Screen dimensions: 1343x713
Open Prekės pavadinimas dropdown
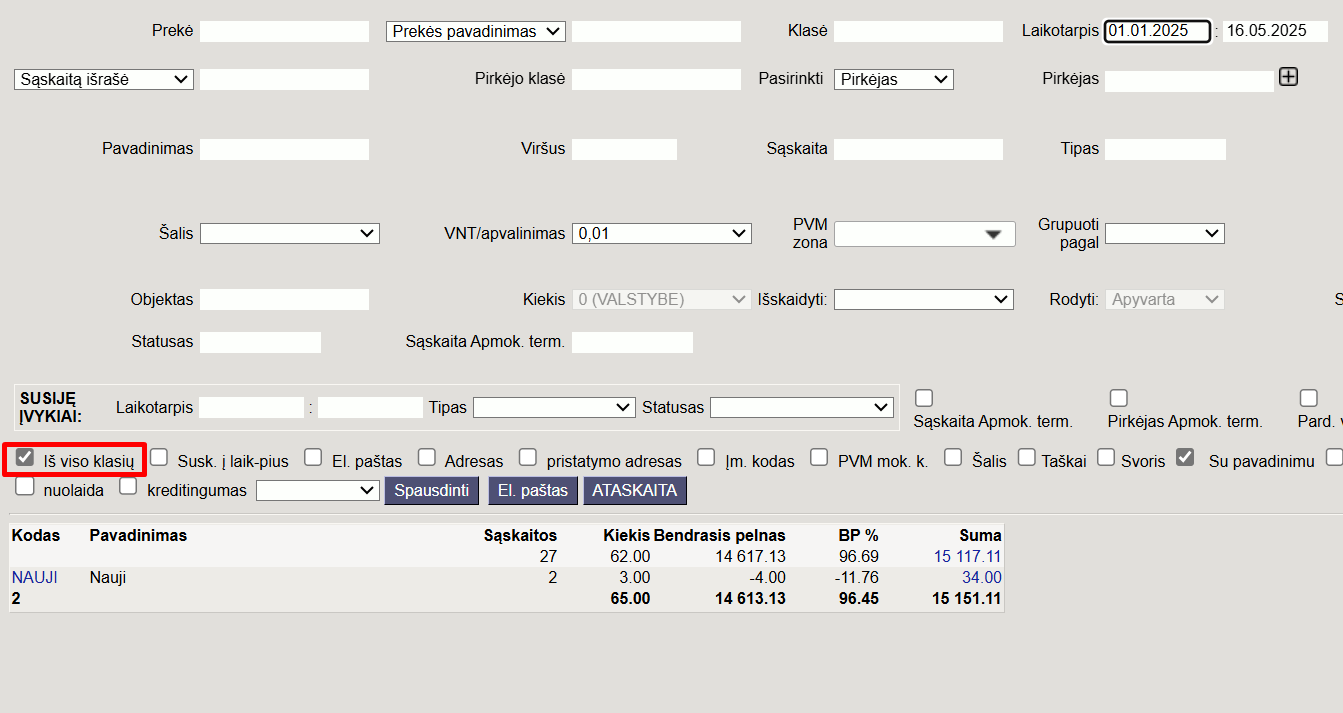click(476, 31)
